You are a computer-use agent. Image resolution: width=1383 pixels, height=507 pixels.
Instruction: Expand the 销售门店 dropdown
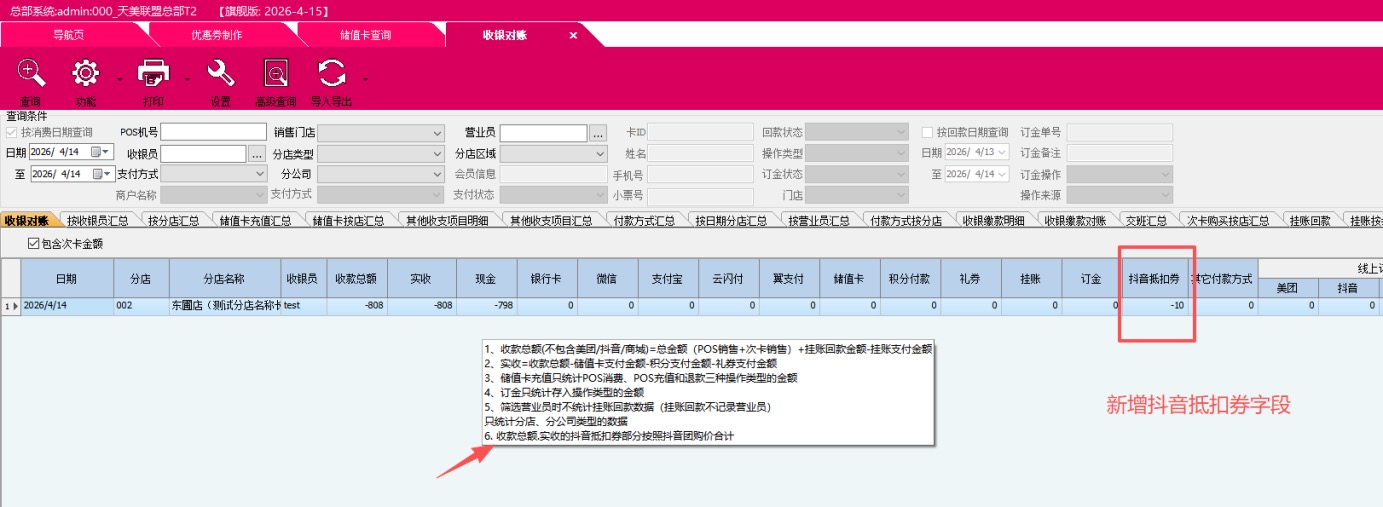tap(437, 133)
